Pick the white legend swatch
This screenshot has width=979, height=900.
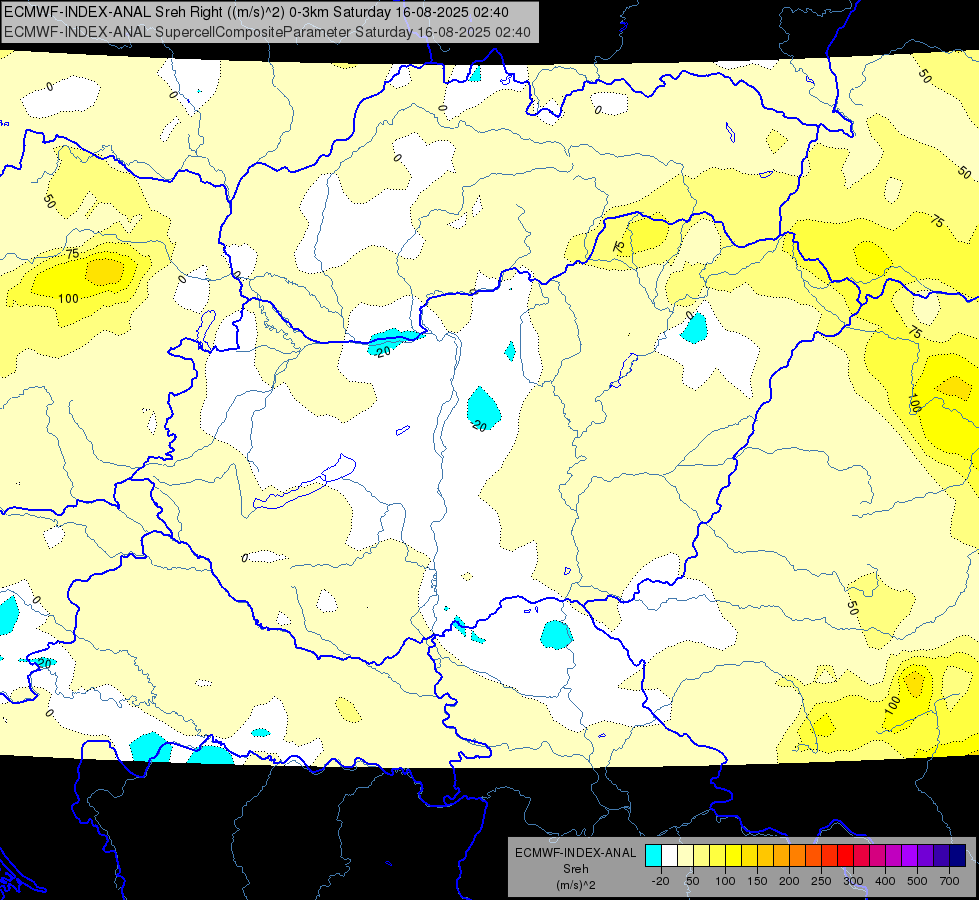[x=669, y=856]
